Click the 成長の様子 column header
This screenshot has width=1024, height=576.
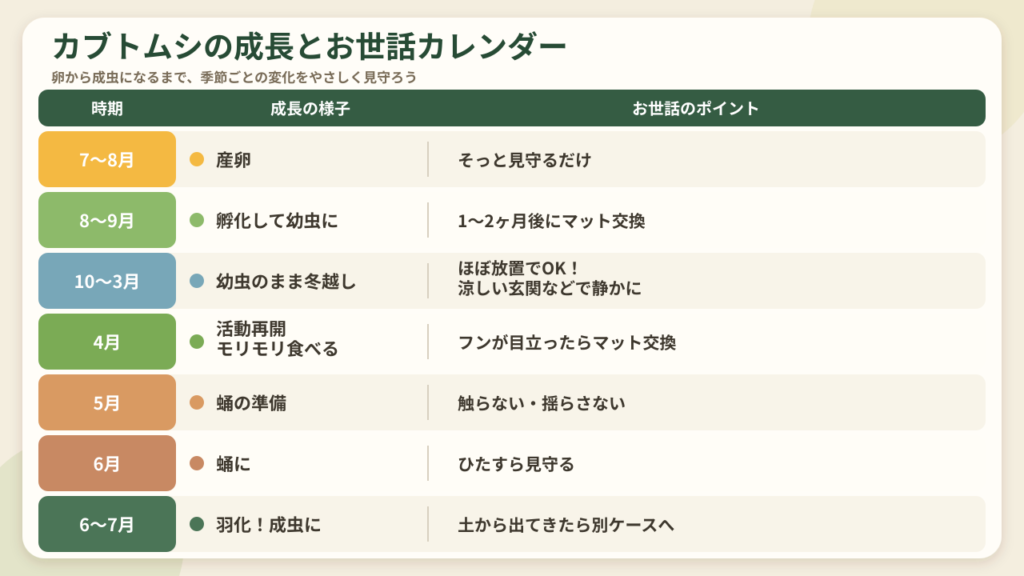pos(310,108)
